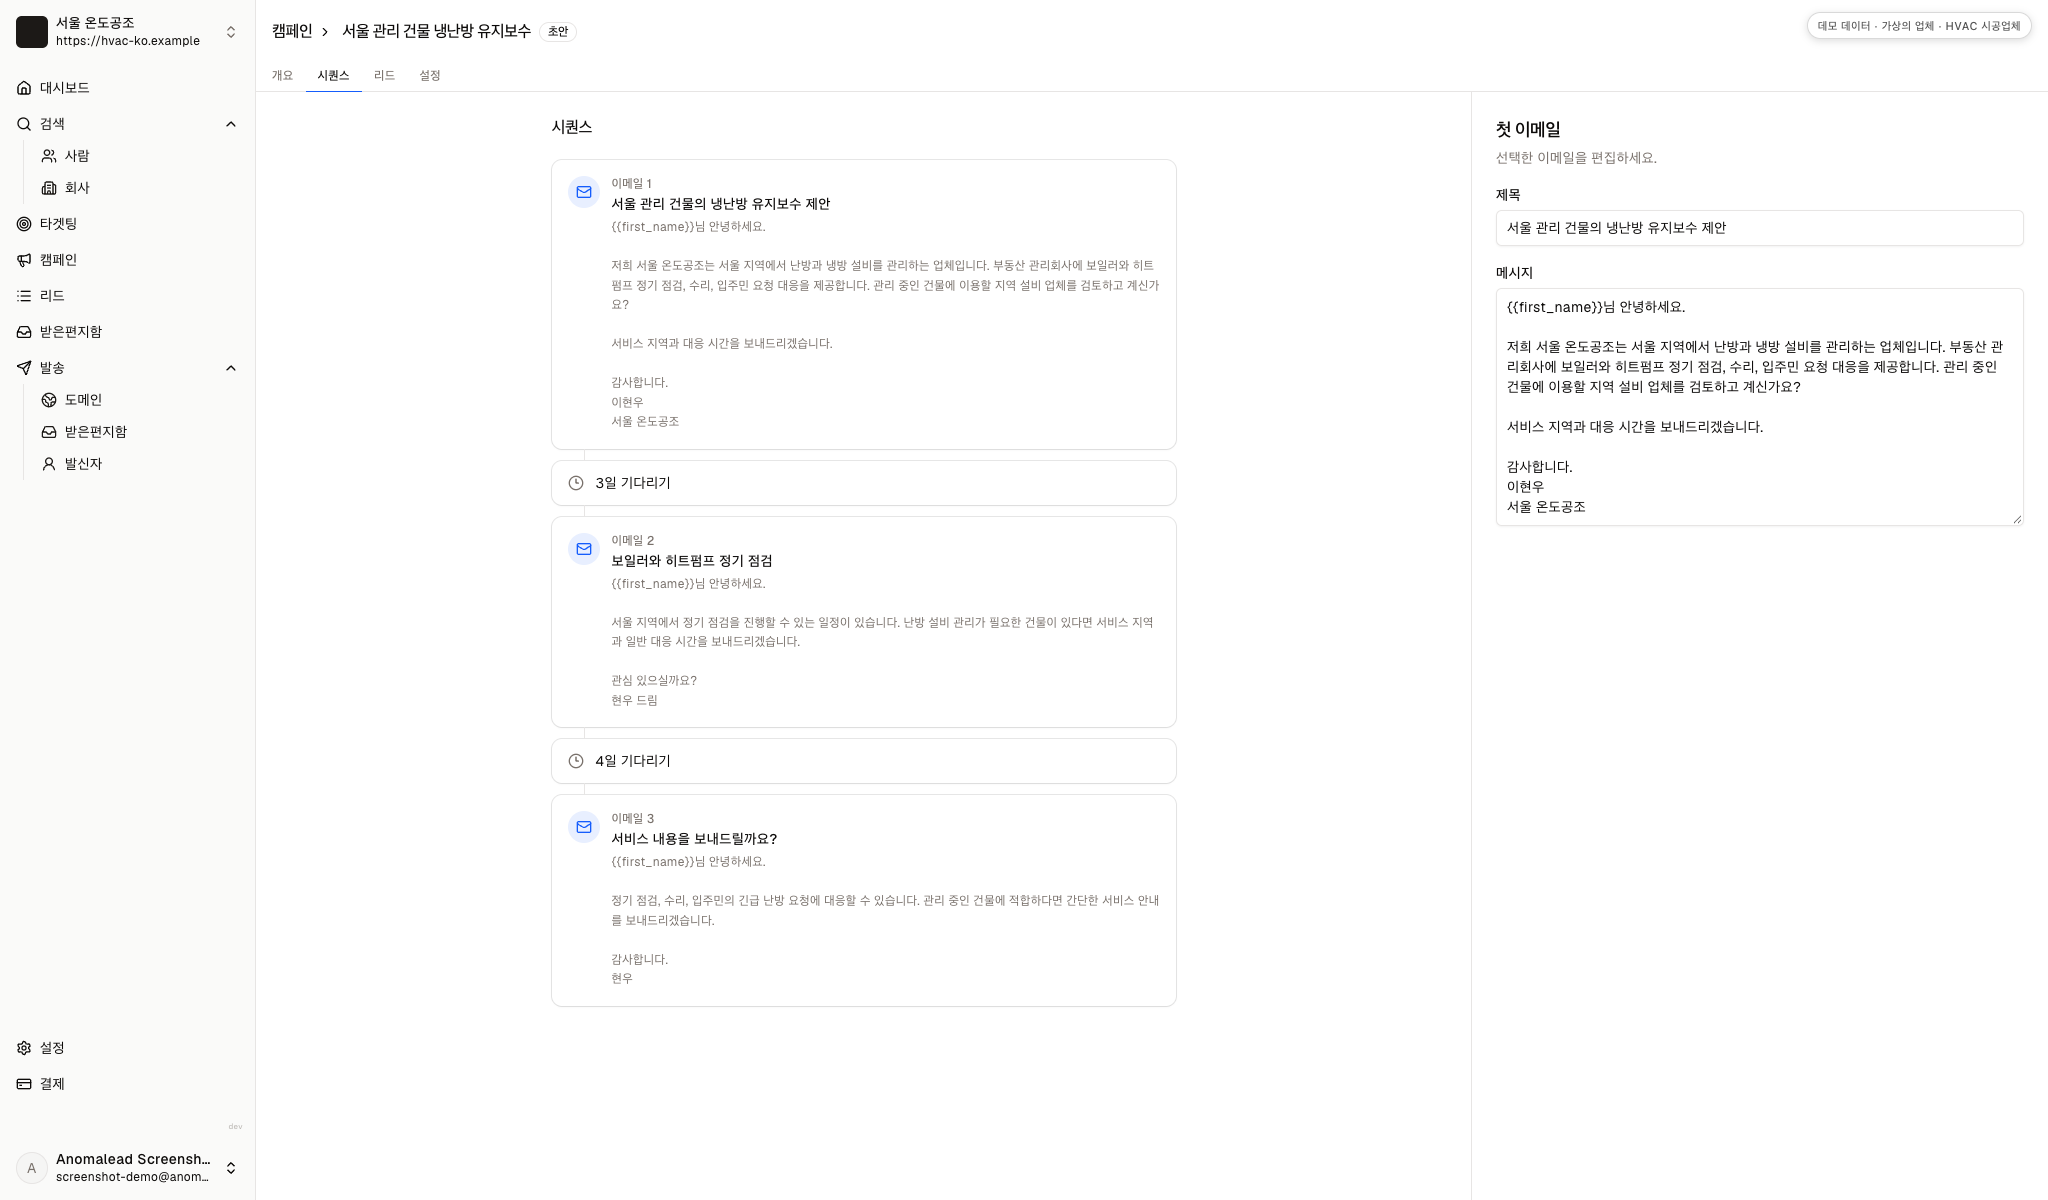This screenshot has height=1200, width=2048.
Task: Select the 4일 기다리기 wait step
Action: point(863,761)
